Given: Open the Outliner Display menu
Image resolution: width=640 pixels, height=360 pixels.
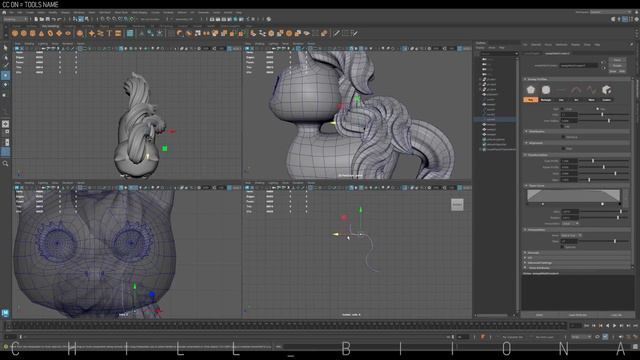Looking at the screenshot, I should click(x=480, y=48).
